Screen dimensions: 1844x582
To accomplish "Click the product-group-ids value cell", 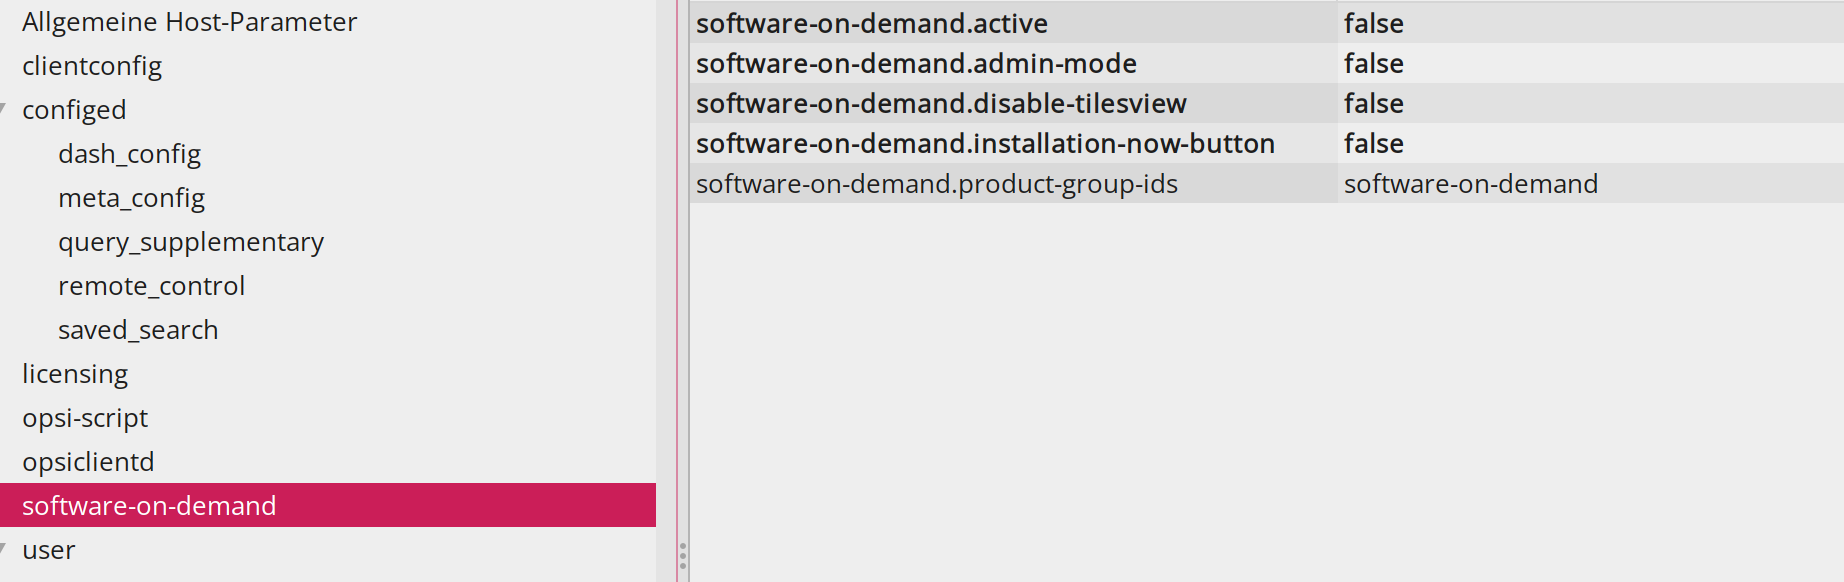I will (1470, 183).
